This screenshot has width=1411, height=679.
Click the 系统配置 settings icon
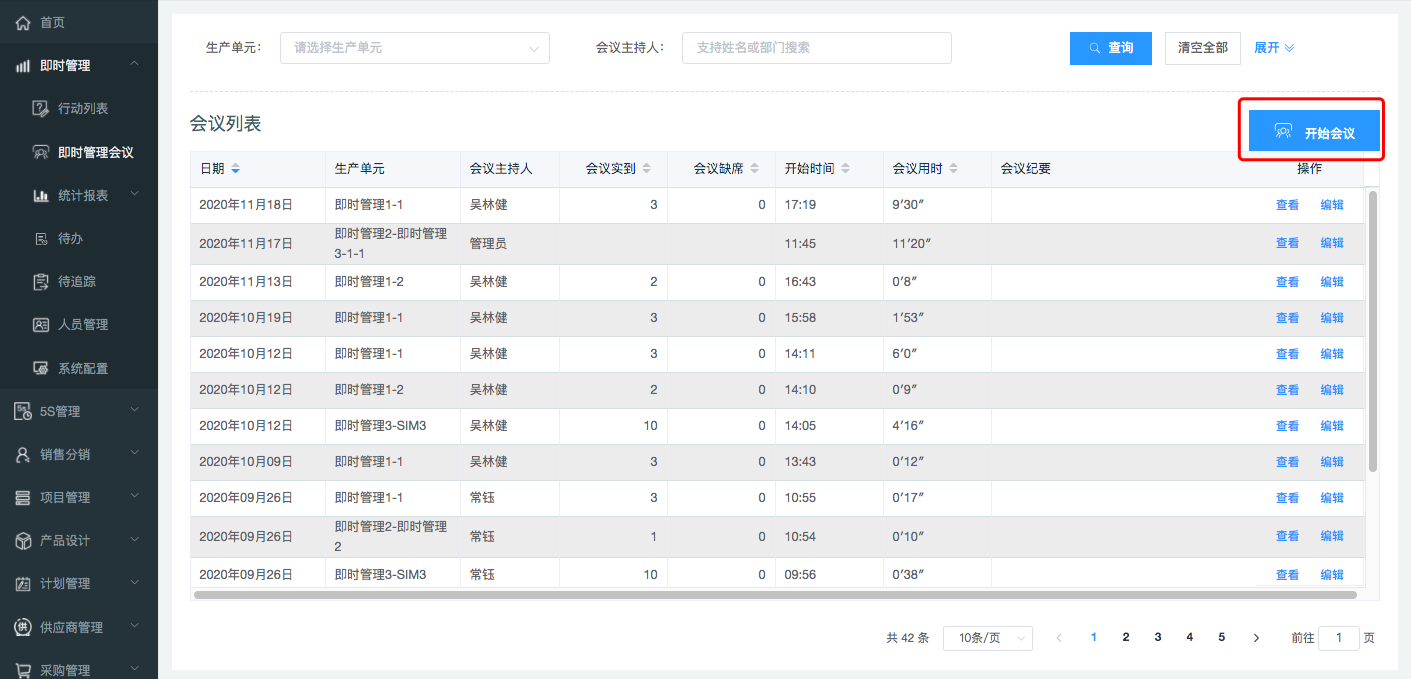(41, 368)
